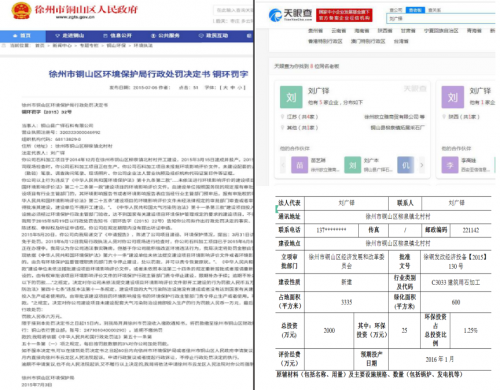Show next partners with the right chevron arrow
Viewport: 500px width, 390px height.
click(x=422, y=165)
